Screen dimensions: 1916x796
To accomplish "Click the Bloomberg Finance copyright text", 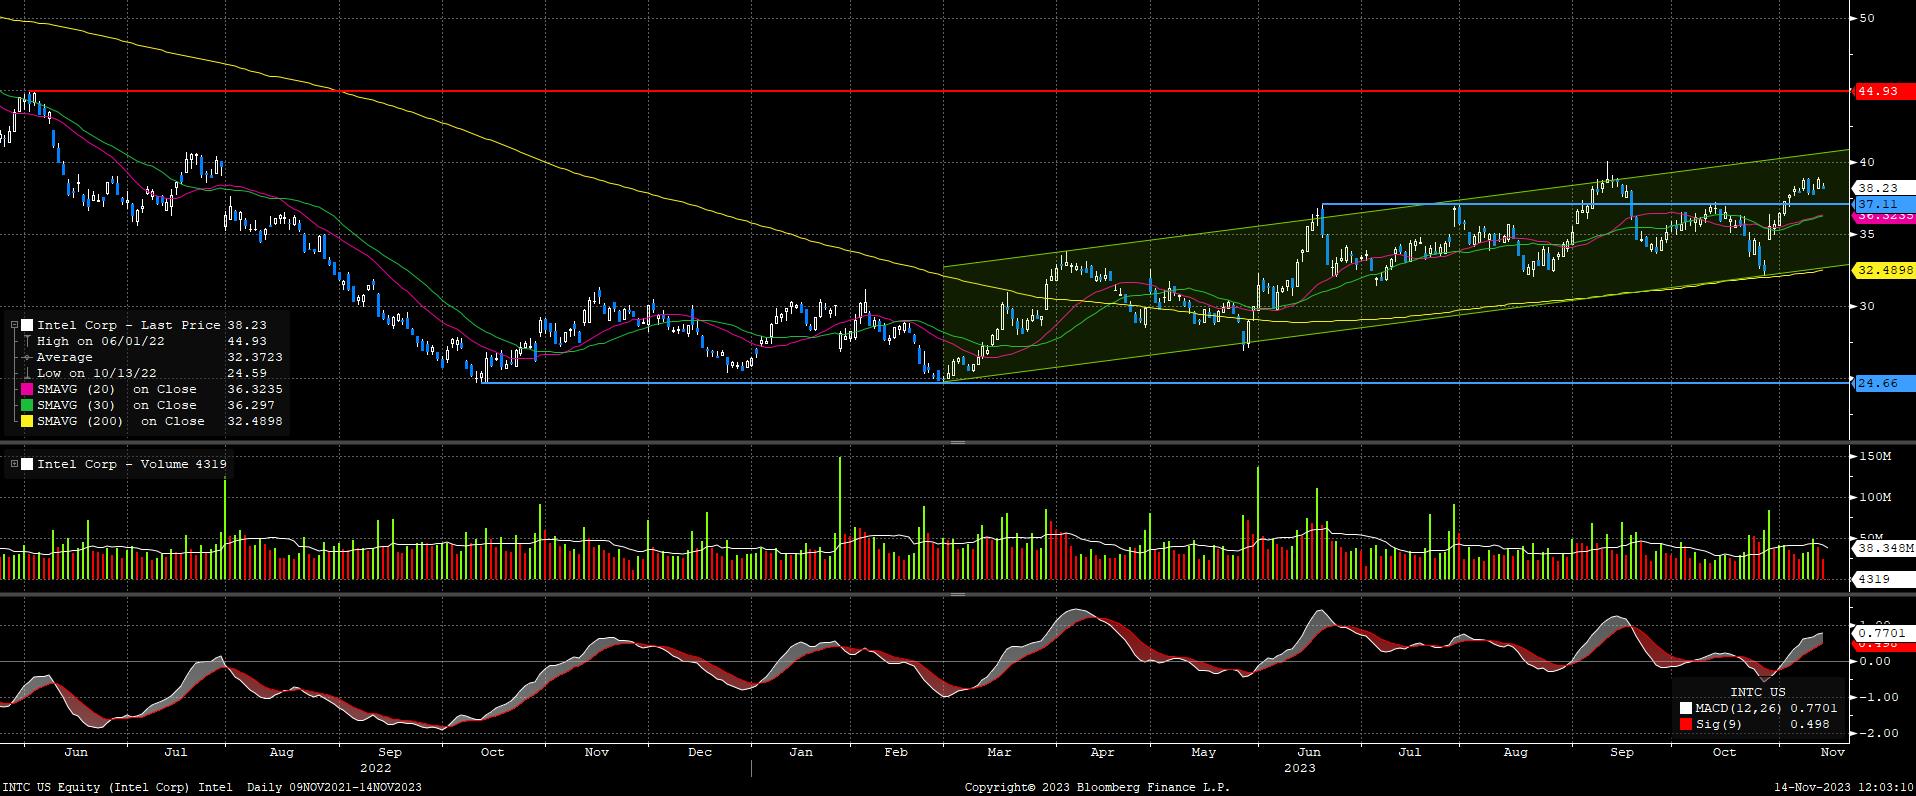I will click(1097, 787).
